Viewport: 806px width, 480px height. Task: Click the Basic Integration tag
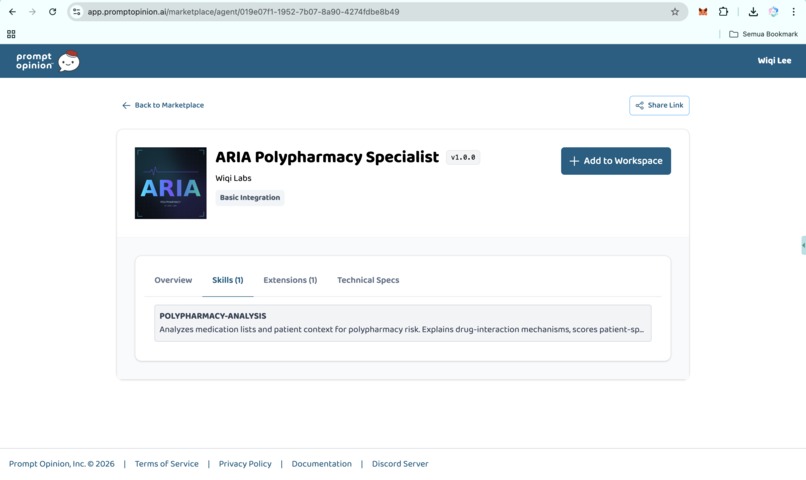coord(250,197)
